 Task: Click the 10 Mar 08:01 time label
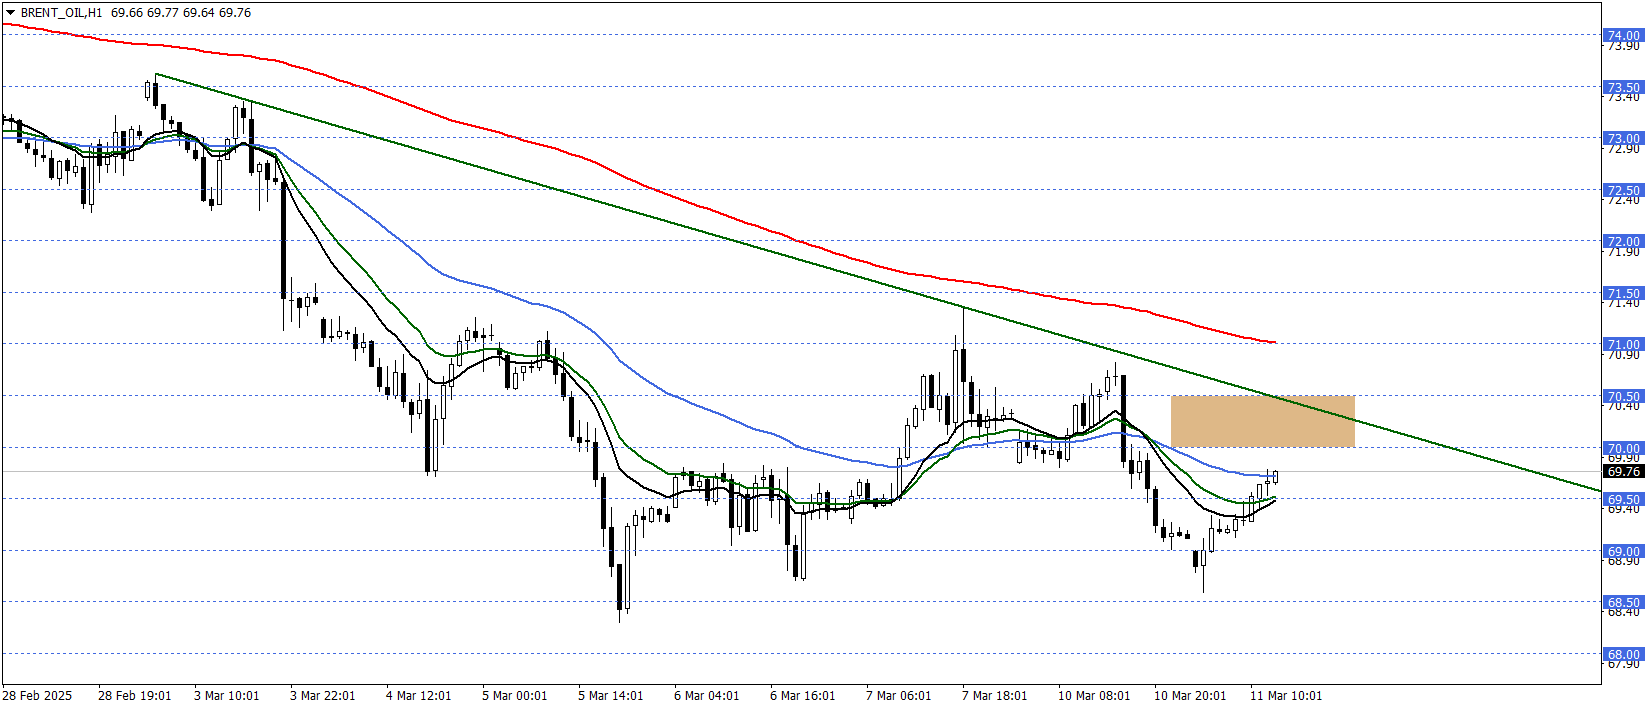1094,695
